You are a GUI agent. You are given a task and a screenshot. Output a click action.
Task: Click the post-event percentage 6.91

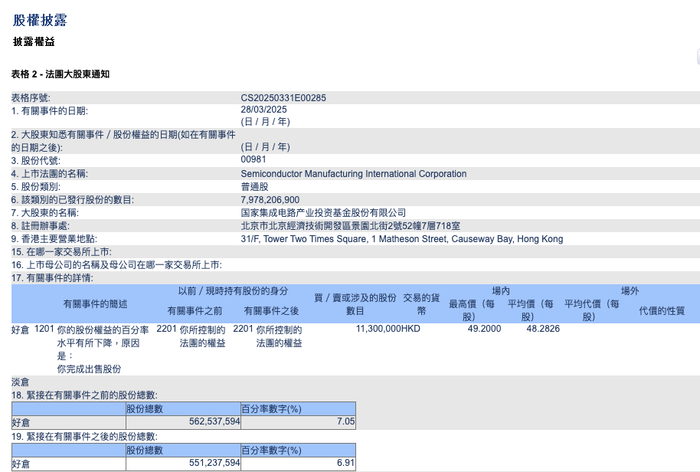346,463
